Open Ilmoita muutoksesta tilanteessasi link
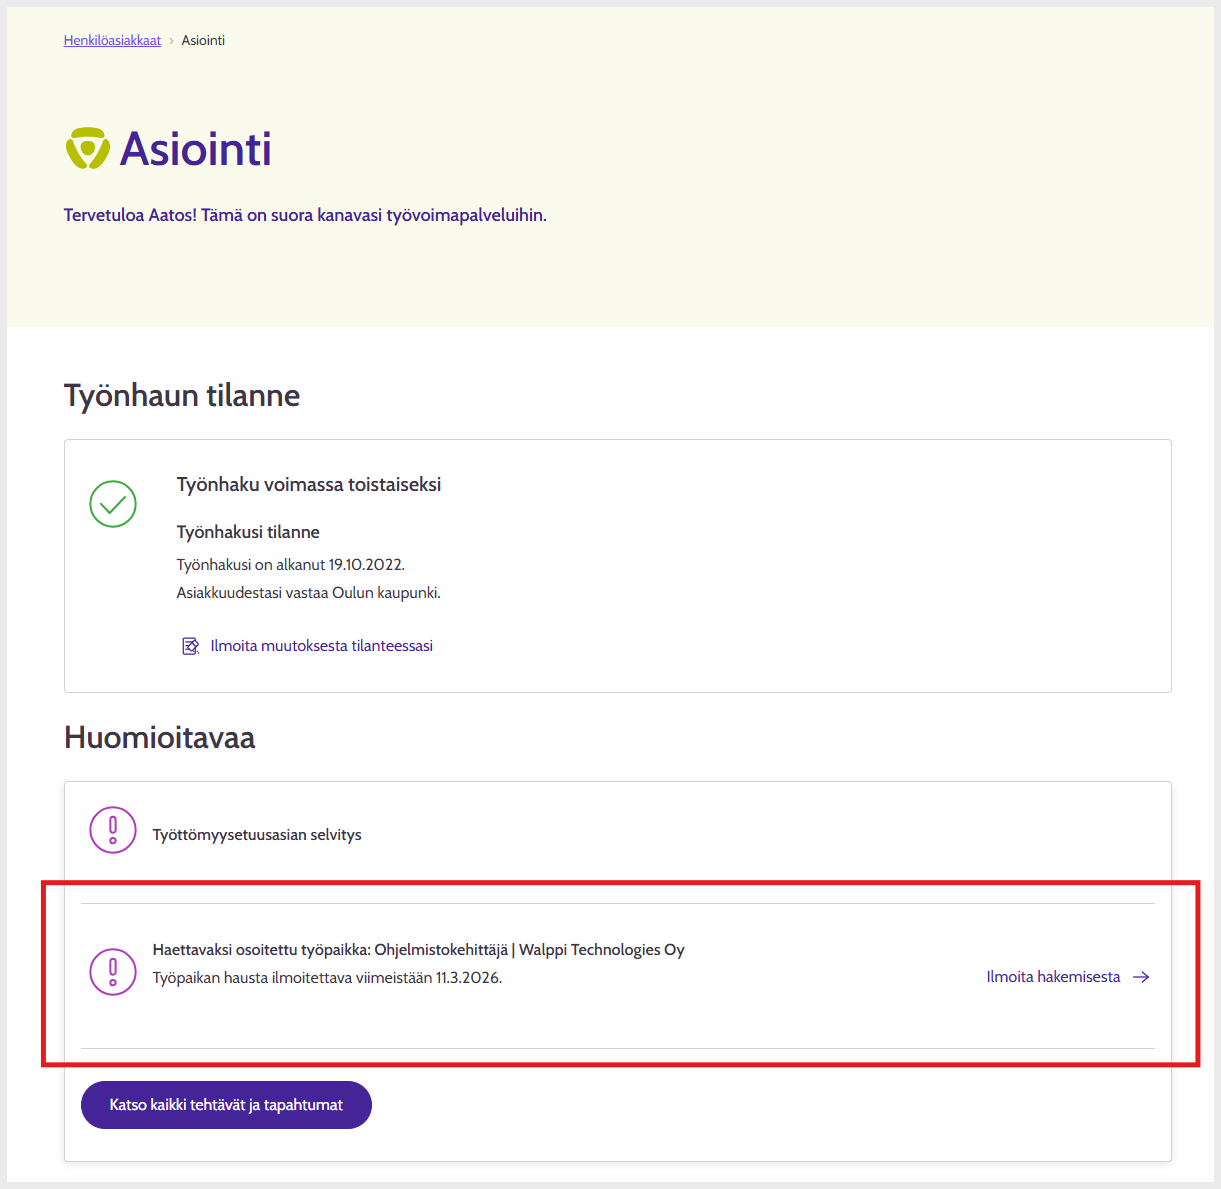The height and width of the screenshot is (1189, 1221). pyautogui.click(x=321, y=646)
